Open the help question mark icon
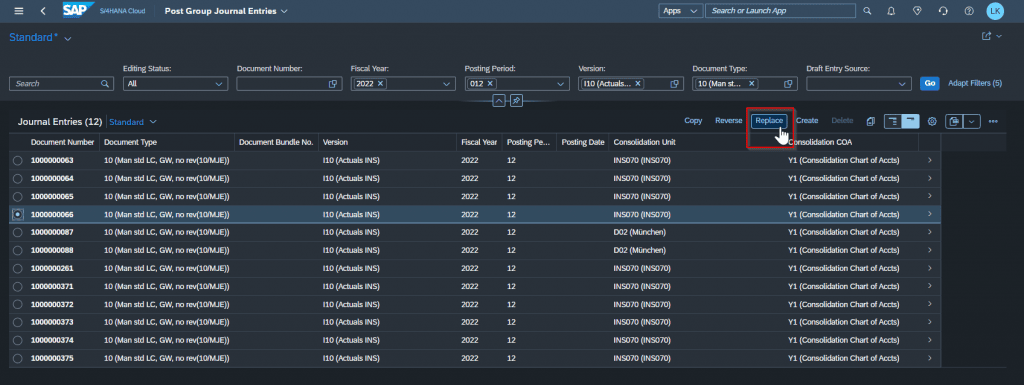The height and width of the screenshot is (385, 1024). [968, 11]
